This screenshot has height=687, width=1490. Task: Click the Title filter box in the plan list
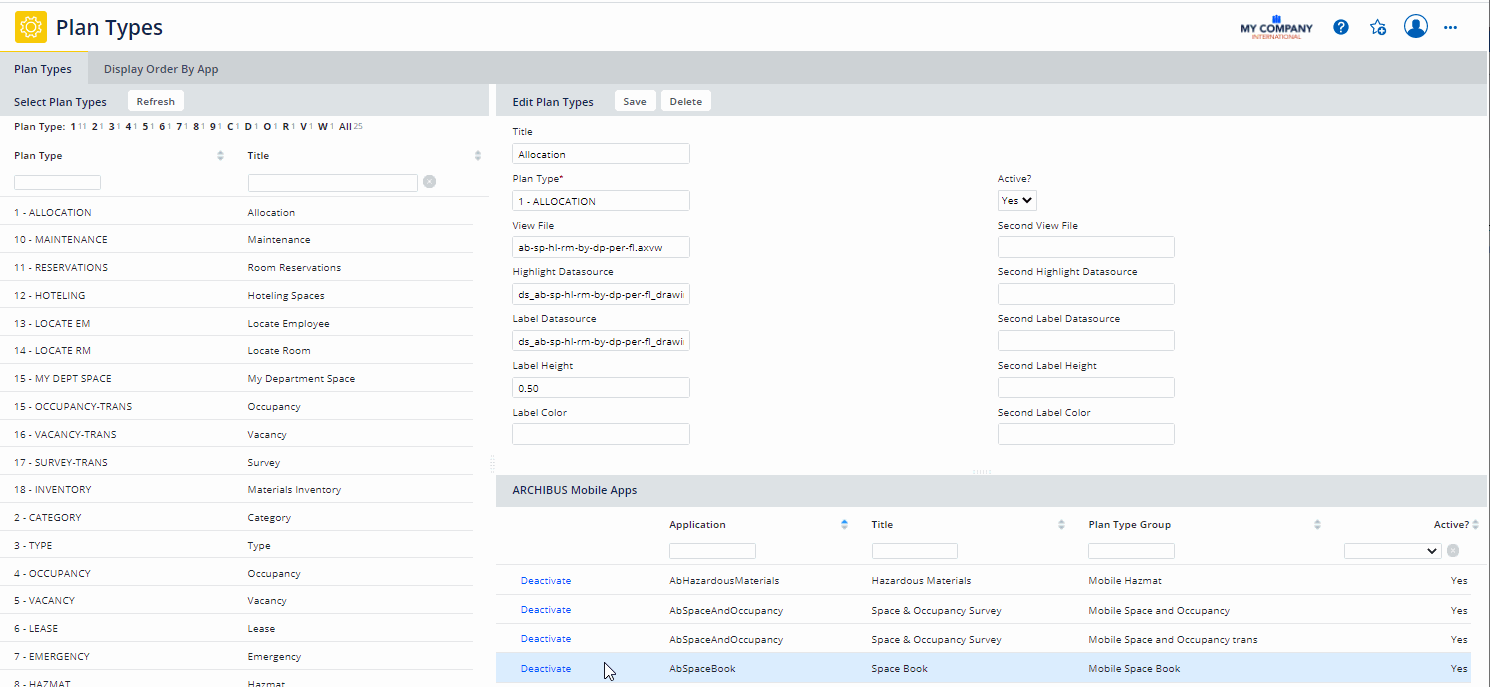(x=333, y=183)
